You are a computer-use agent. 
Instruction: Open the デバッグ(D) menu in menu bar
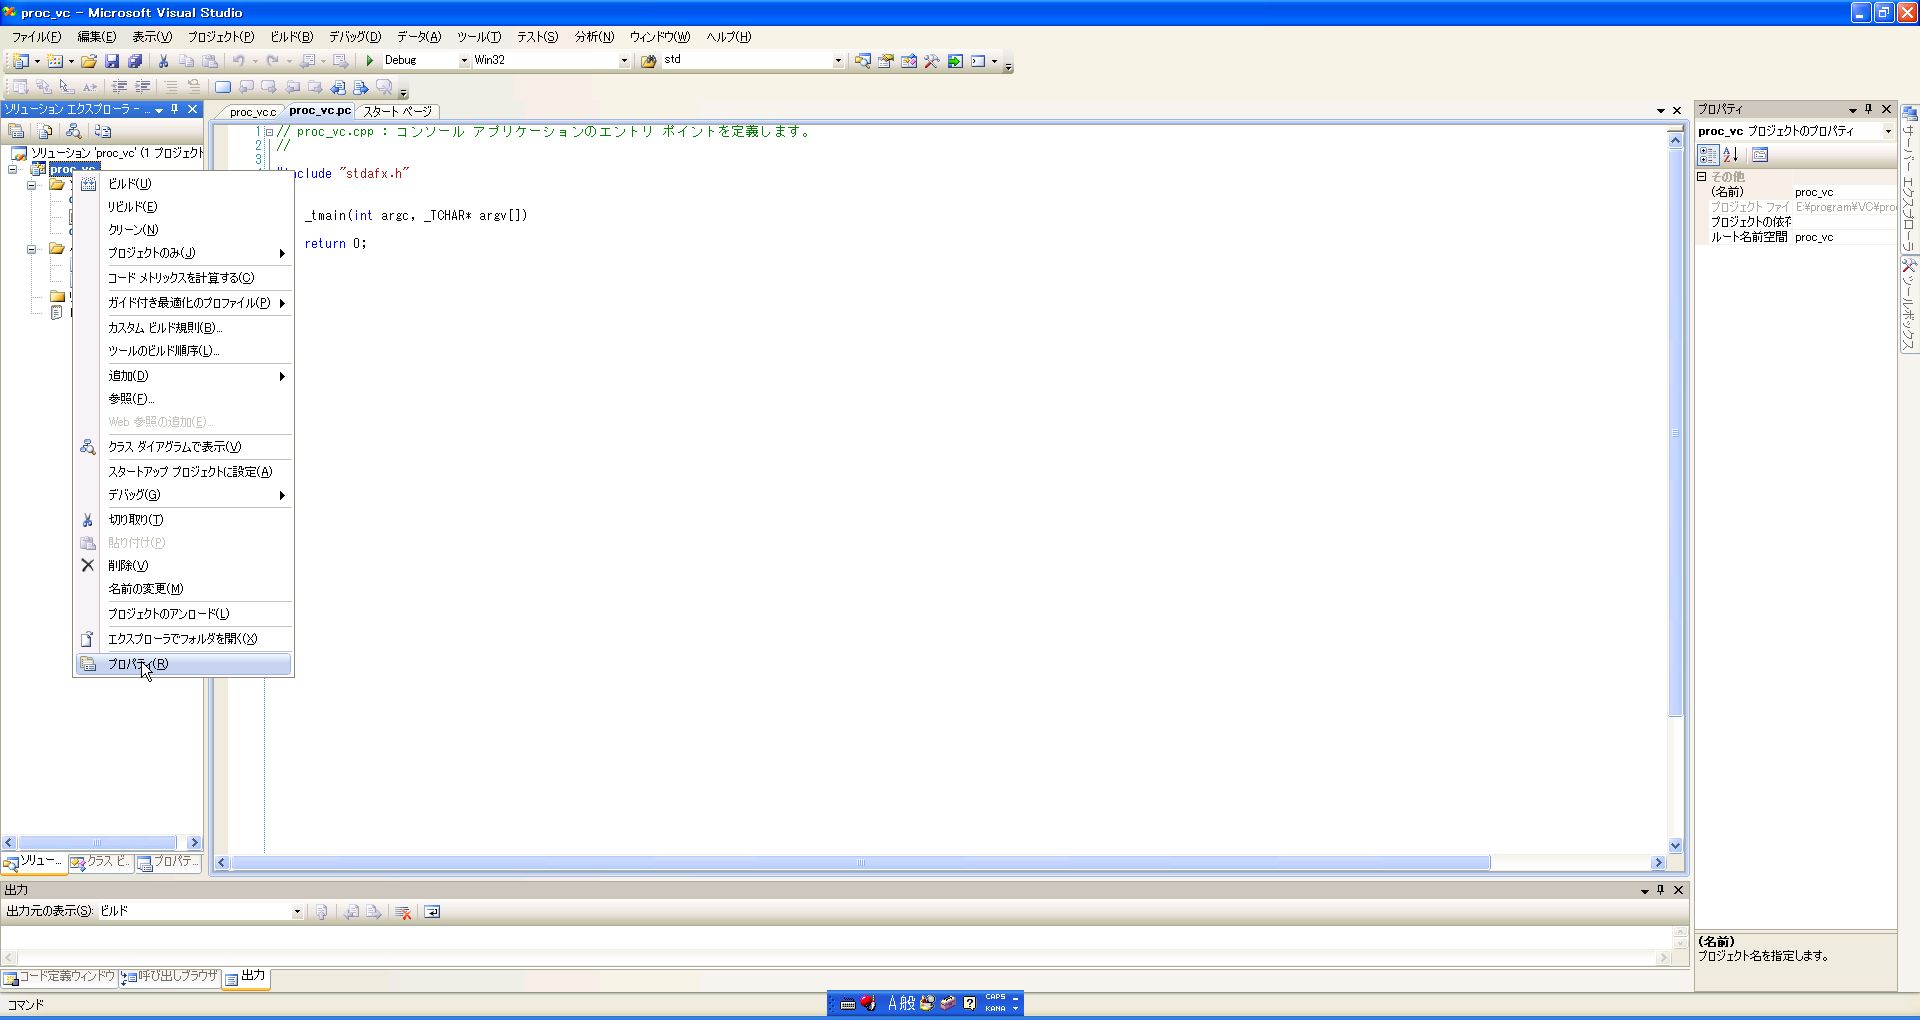point(355,37)
